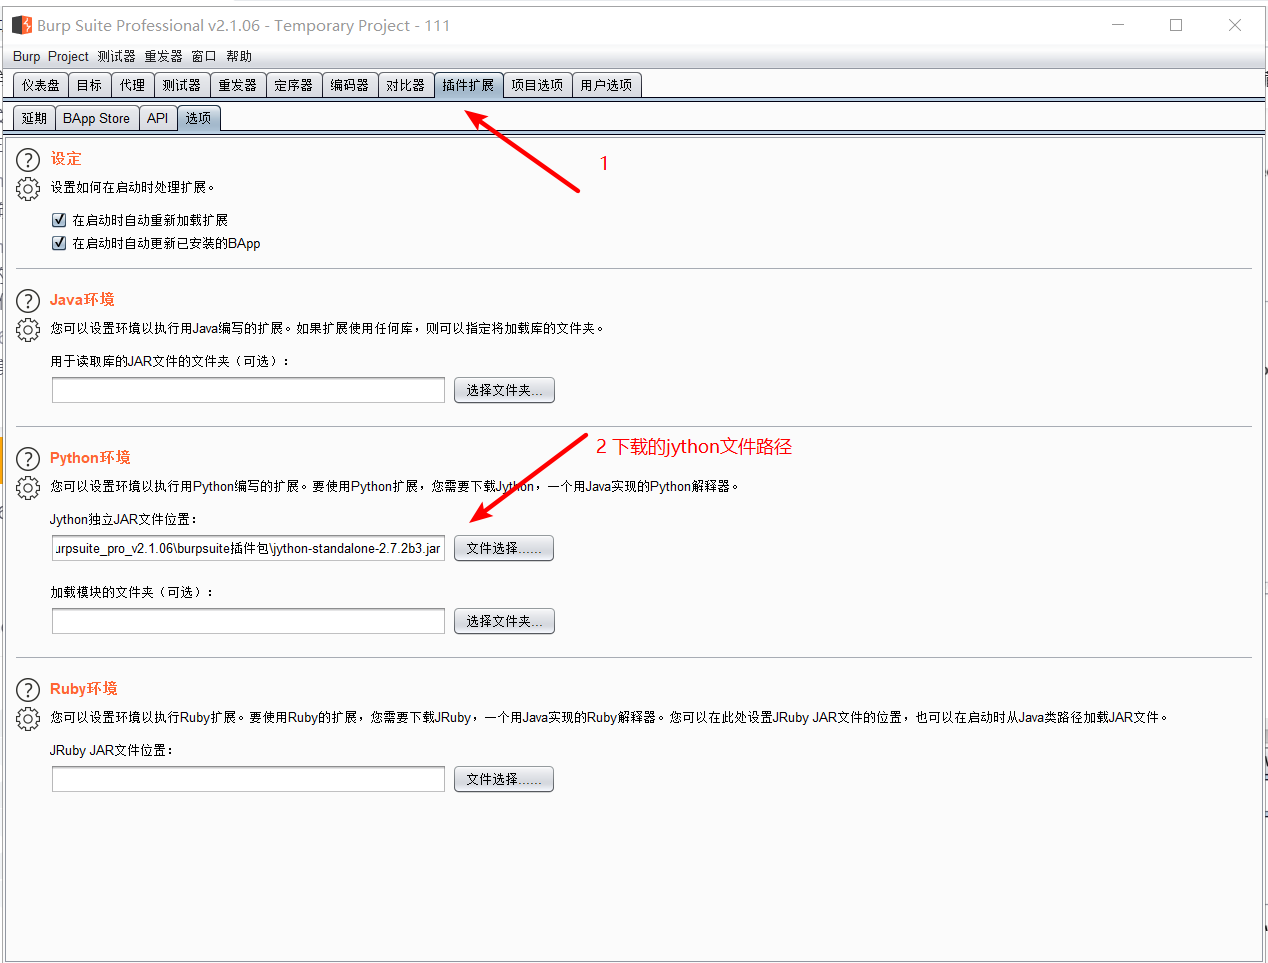Click 文件选择 for JRuby JAR location
Viewport: 1268px width, 963px height.
click(x=503, y=778)
